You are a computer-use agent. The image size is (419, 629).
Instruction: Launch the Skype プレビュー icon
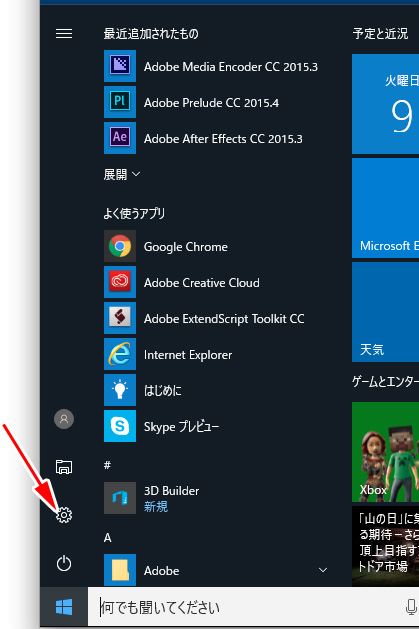(120, 426)
